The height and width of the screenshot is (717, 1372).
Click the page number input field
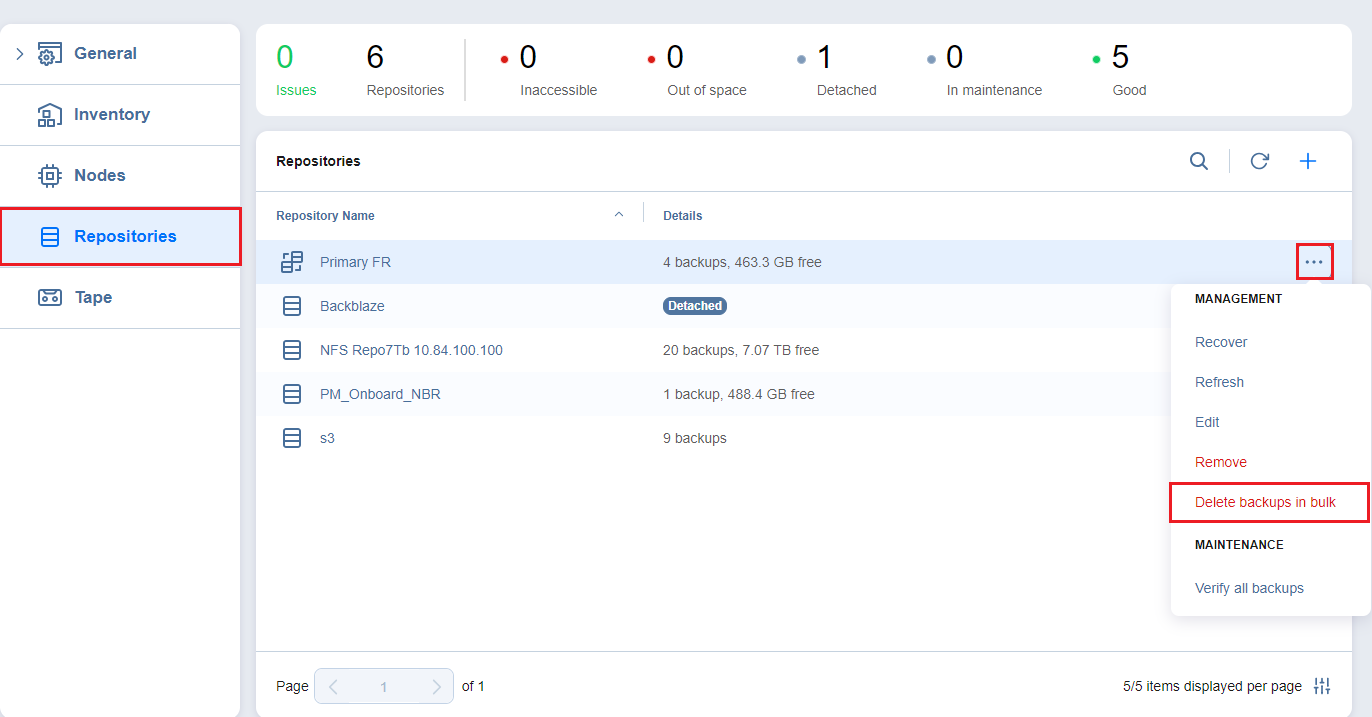tap(384, 687)
